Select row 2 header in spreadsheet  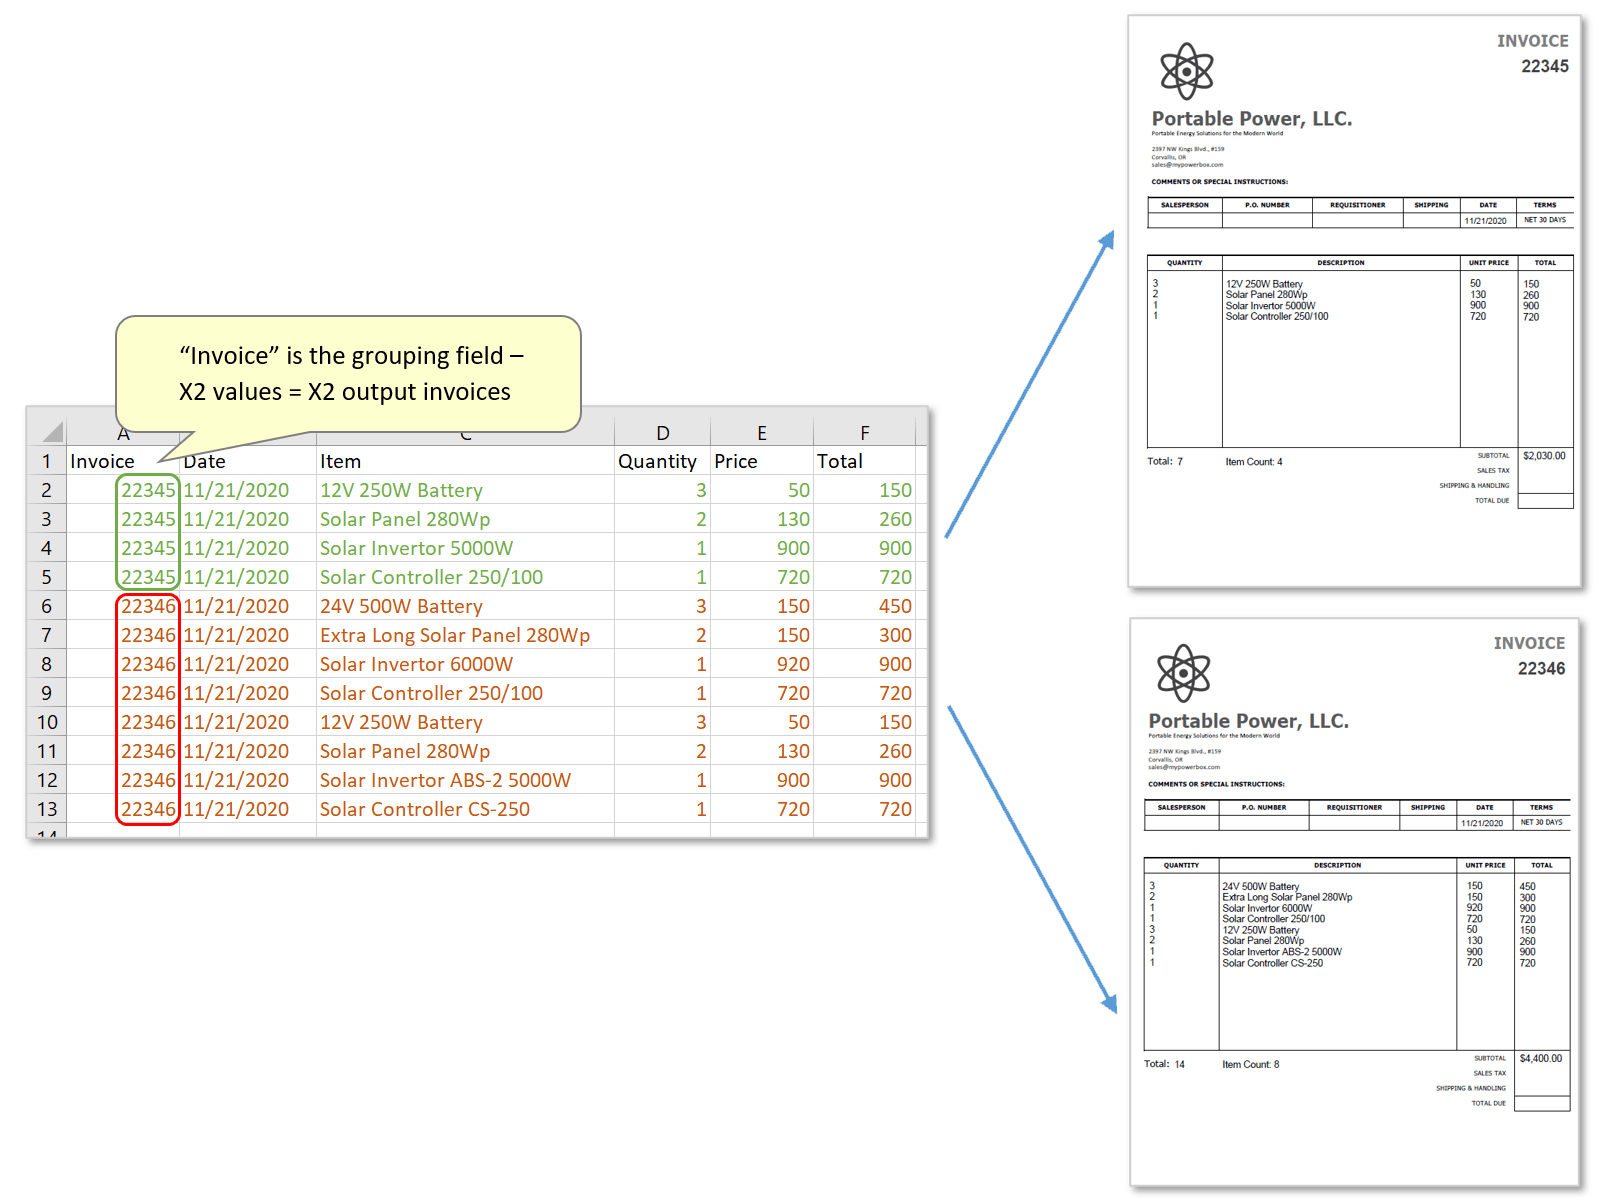coord(46,490)
